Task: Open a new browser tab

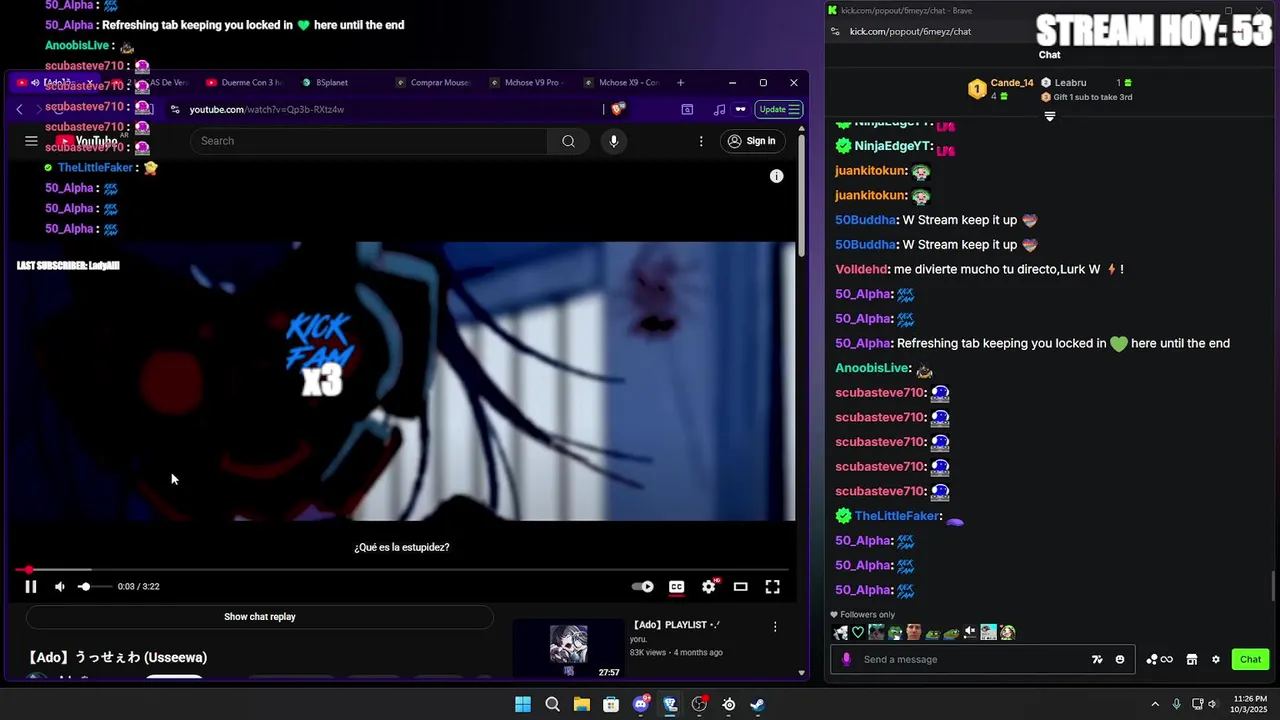Action: (x=680, y=82)
